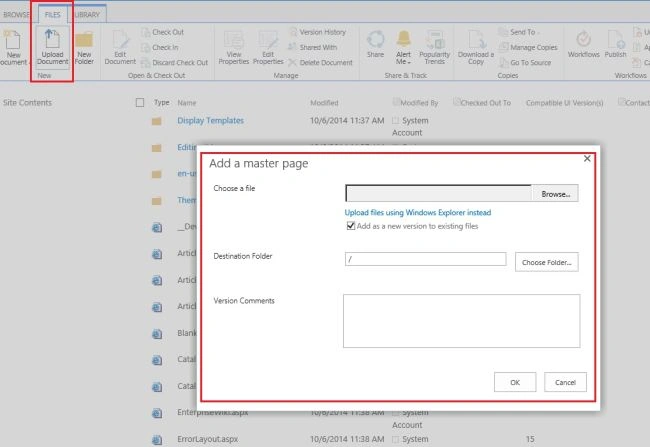The width and height of the screenshot is (650, 447).
Task: Click the Publish ribbon icon
Action: [616, 44]
